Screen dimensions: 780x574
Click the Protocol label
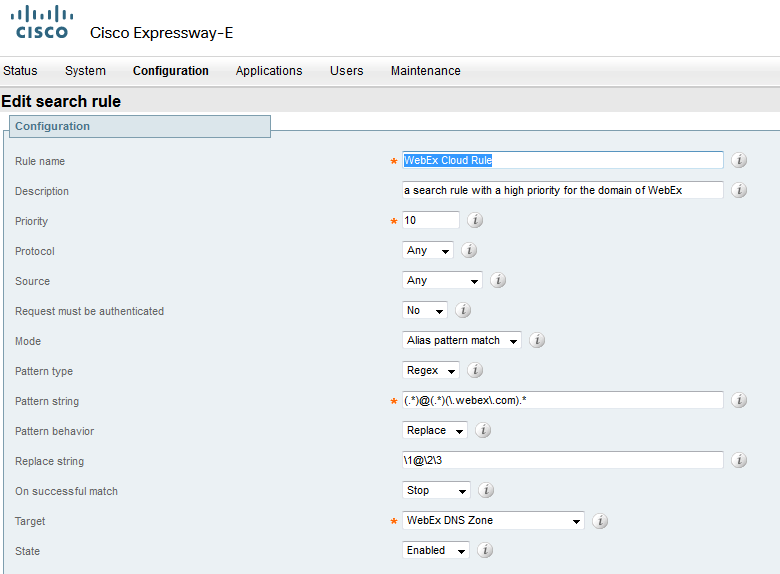click(x=34, y=251)
